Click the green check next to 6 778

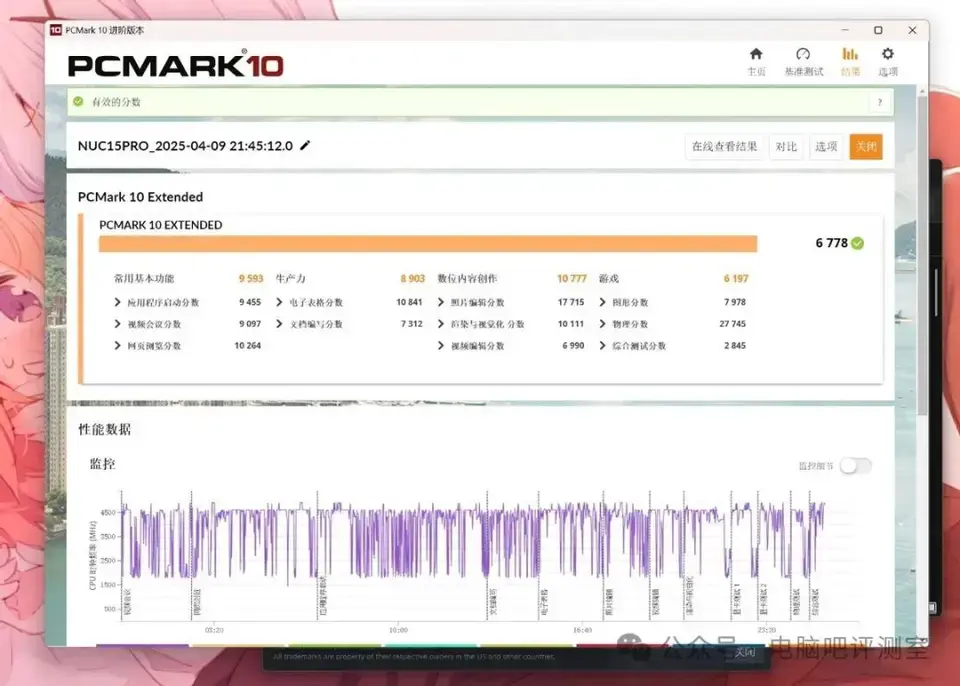click(858, 243)
